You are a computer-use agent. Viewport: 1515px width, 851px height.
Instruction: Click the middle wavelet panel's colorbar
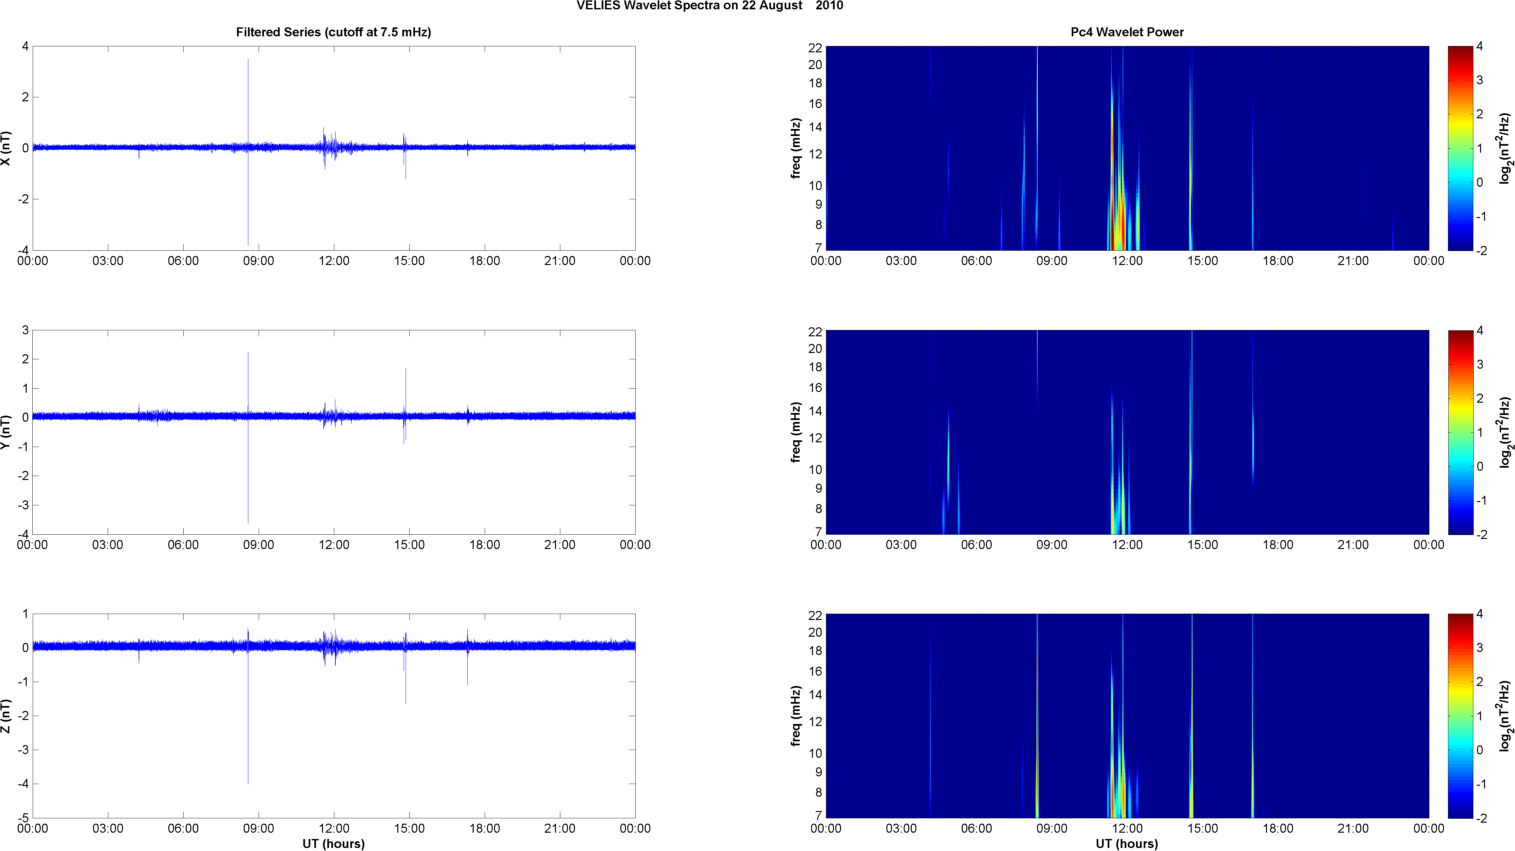[1460, 432]
